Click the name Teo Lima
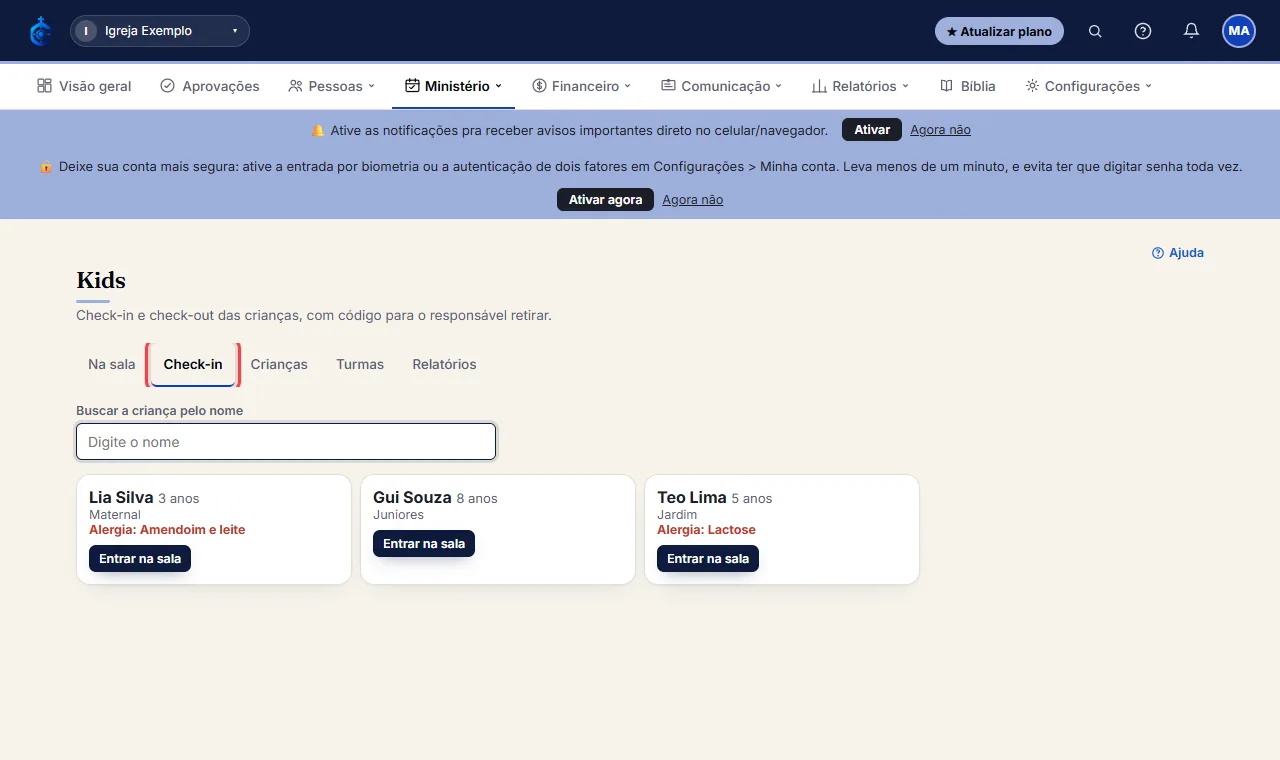Image resolution: width=1280 pixels, height=760 pixels. click(x=692, y=497)
